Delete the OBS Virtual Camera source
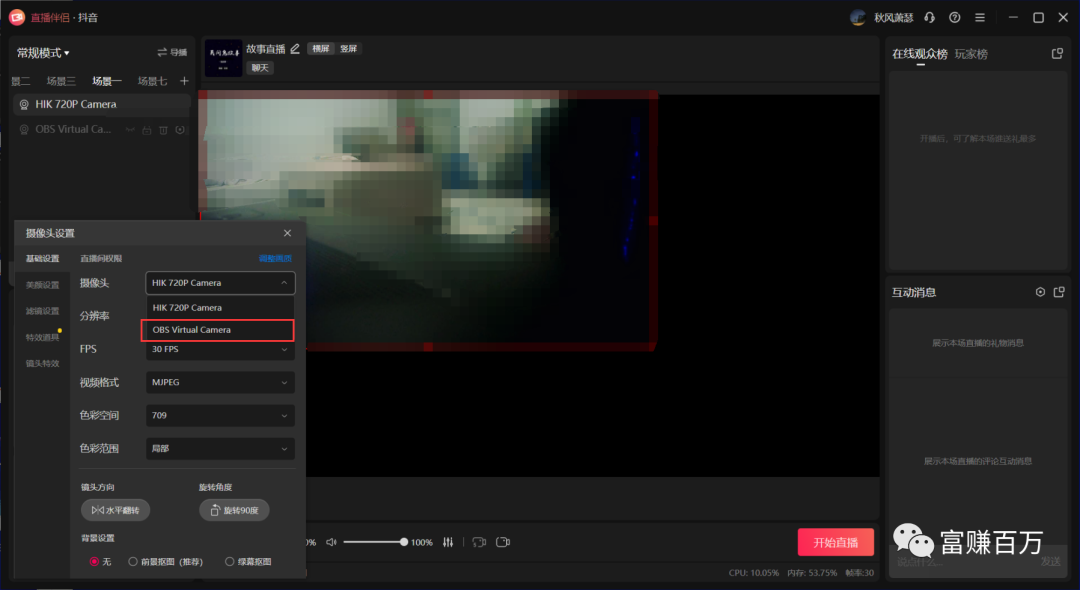The width and height of the screenshot is (1080, 590). [x=163, y=130]
